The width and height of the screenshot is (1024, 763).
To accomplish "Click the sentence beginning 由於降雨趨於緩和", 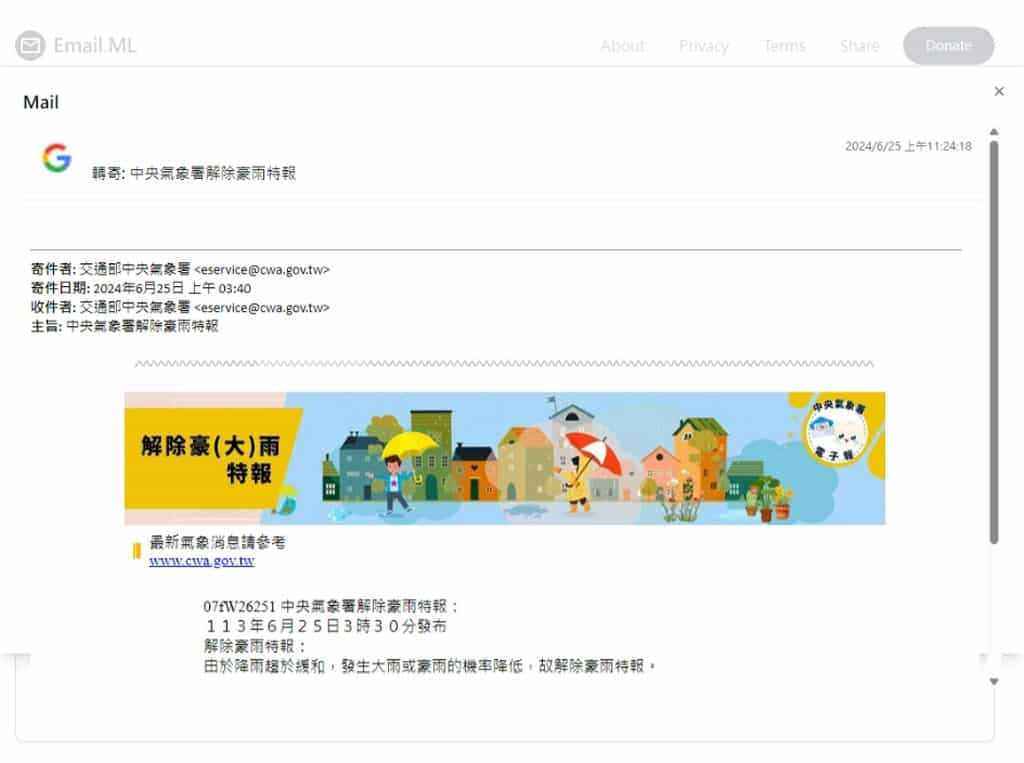I will pos(430,666).
